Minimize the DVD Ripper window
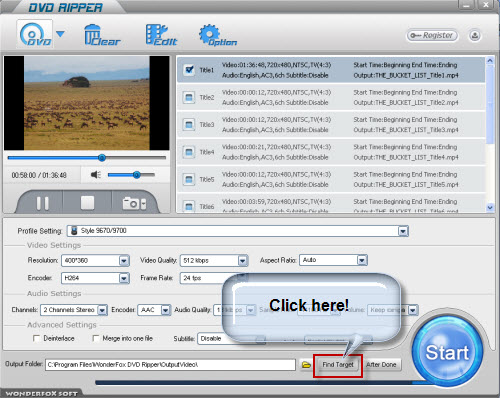Image resolution: width=500 pixels, height=398 pixels. 466,5
